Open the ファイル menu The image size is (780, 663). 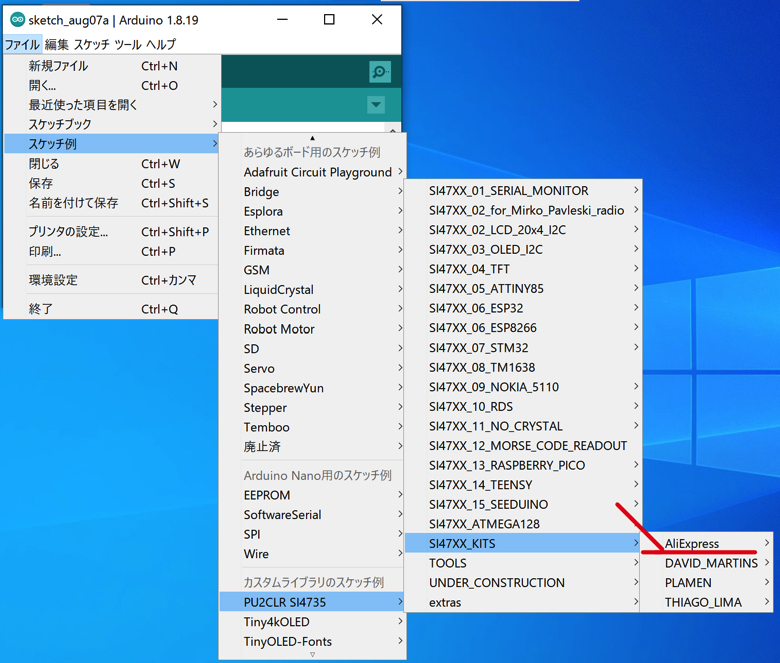(x=22, y=45)
